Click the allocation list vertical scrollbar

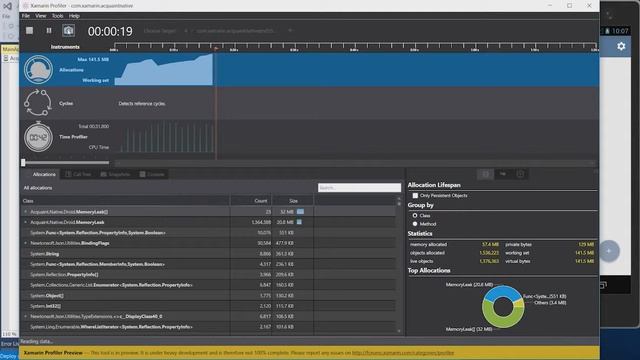coord(399,265)
